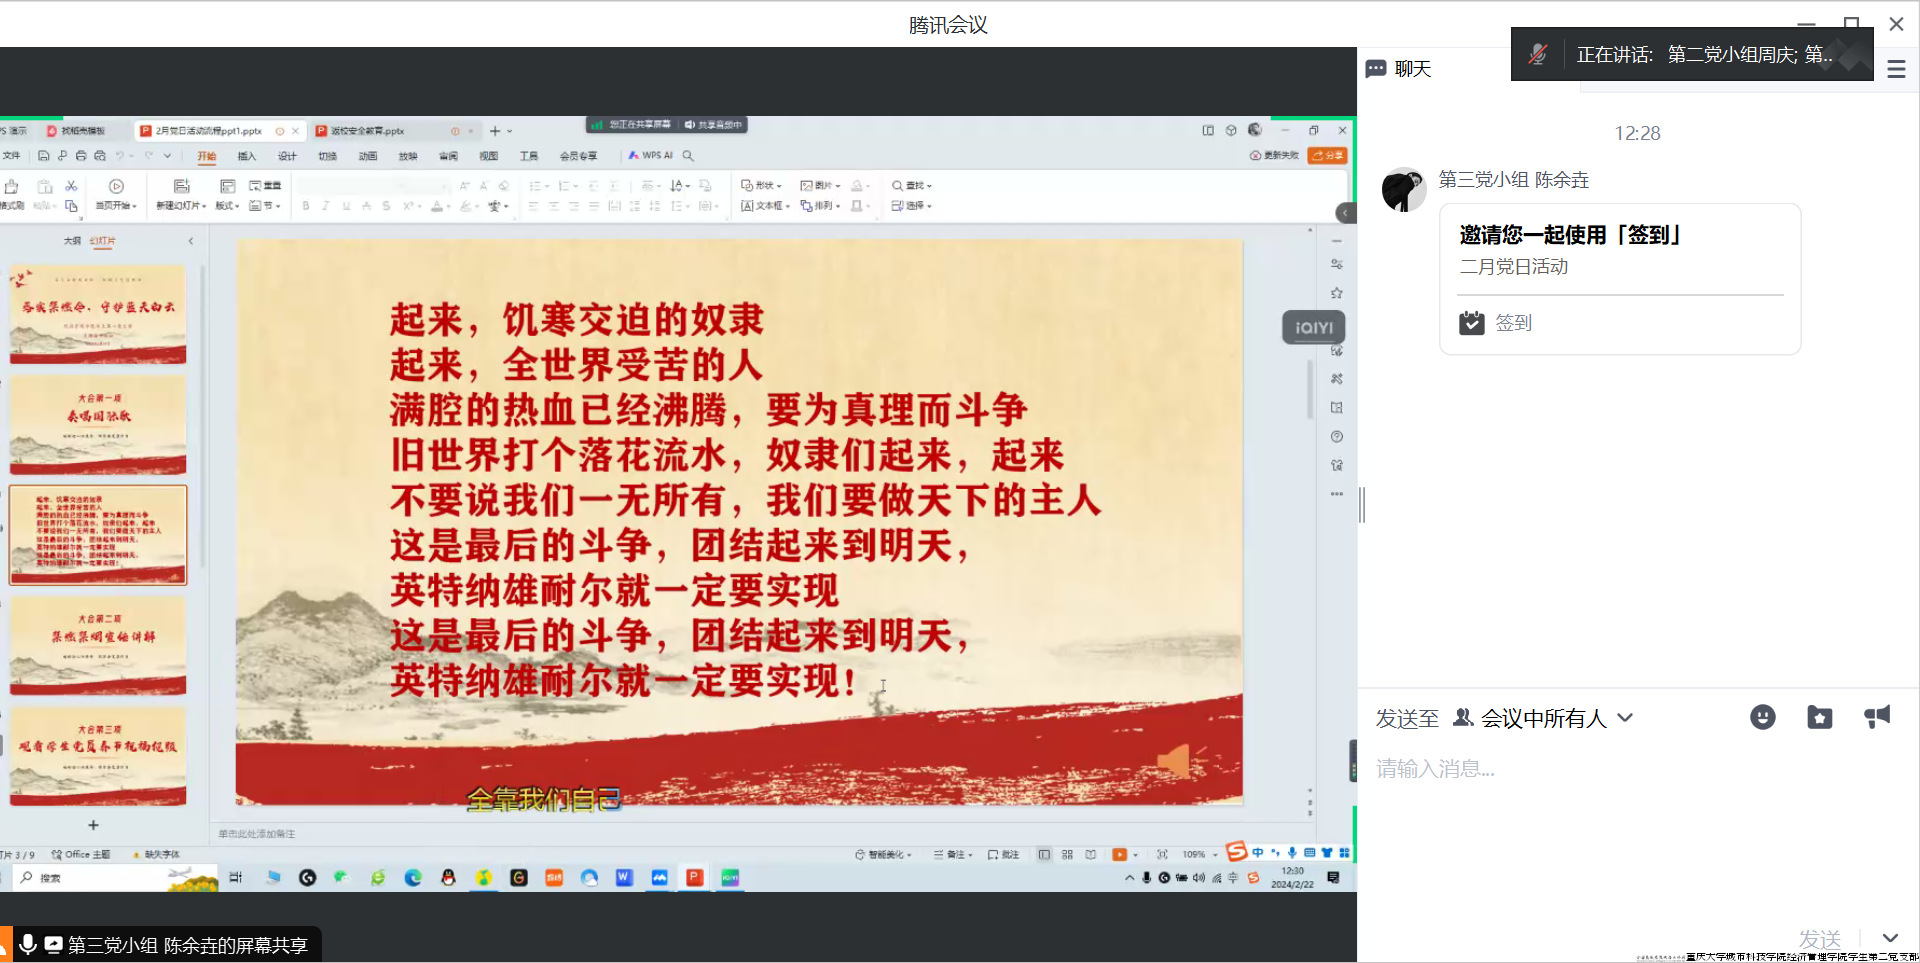Open PowerPoint icon in the shared taskbar
Image resolution: width=1920 pixels, height=963 pixels.
click(x=694, y=877)
